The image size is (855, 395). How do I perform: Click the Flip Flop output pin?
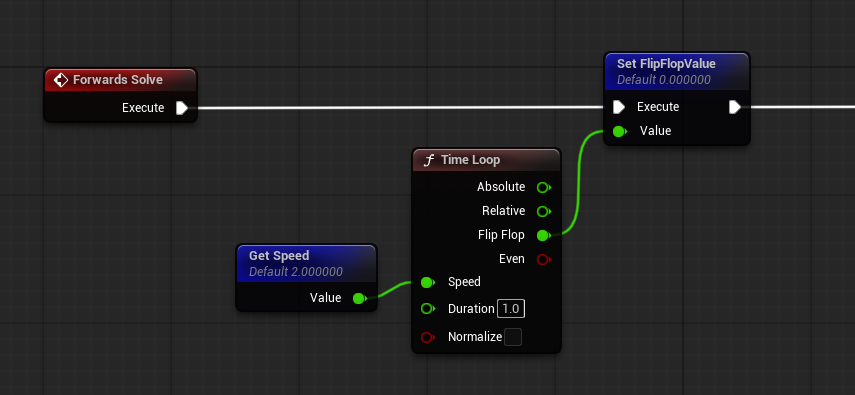click(x=544, y=235)
